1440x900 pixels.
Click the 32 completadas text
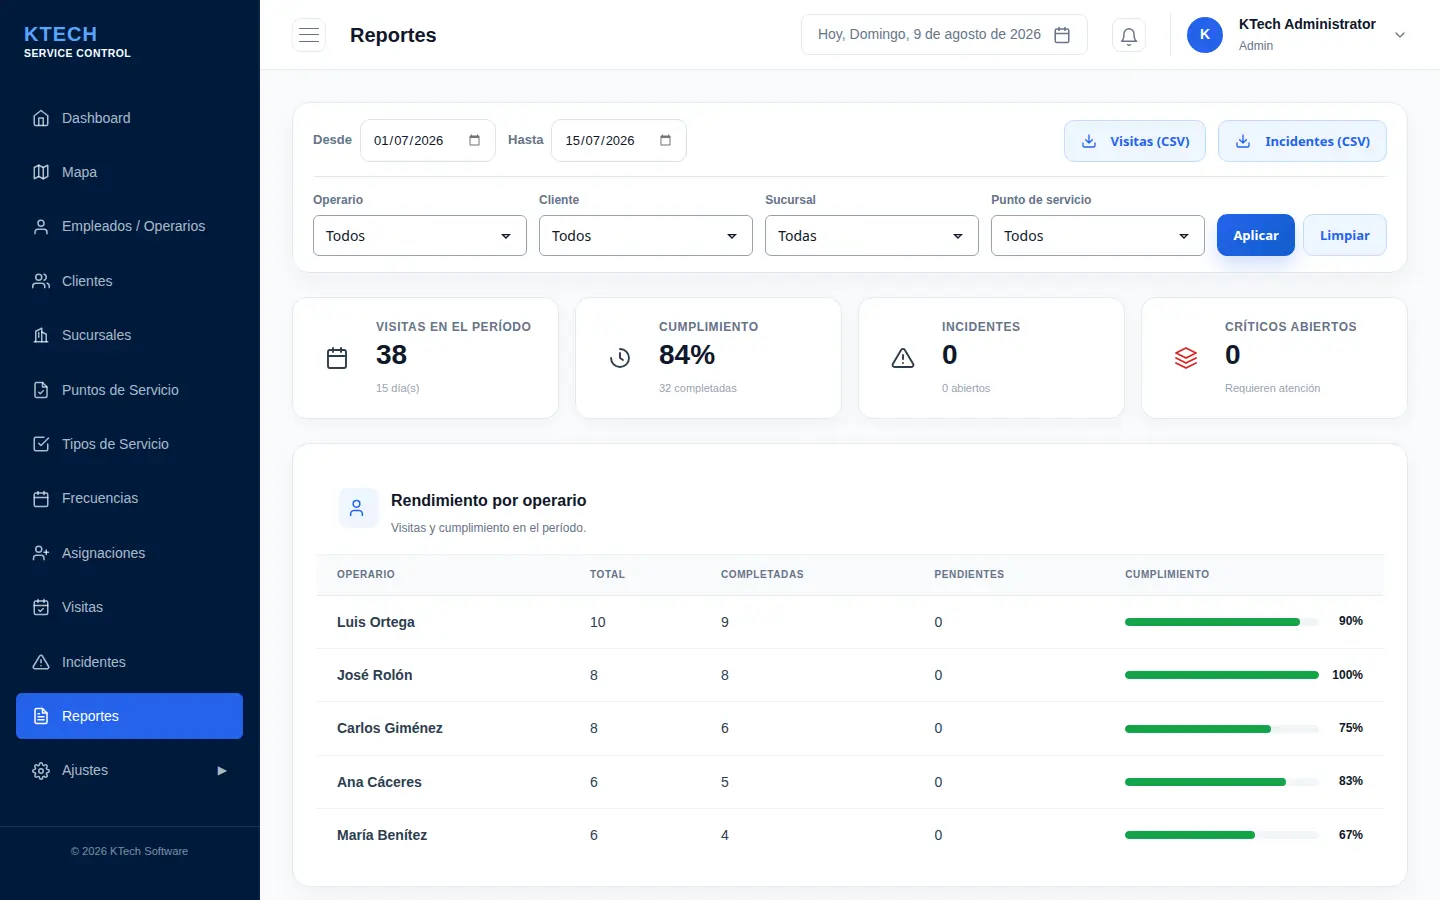[698, 388]
